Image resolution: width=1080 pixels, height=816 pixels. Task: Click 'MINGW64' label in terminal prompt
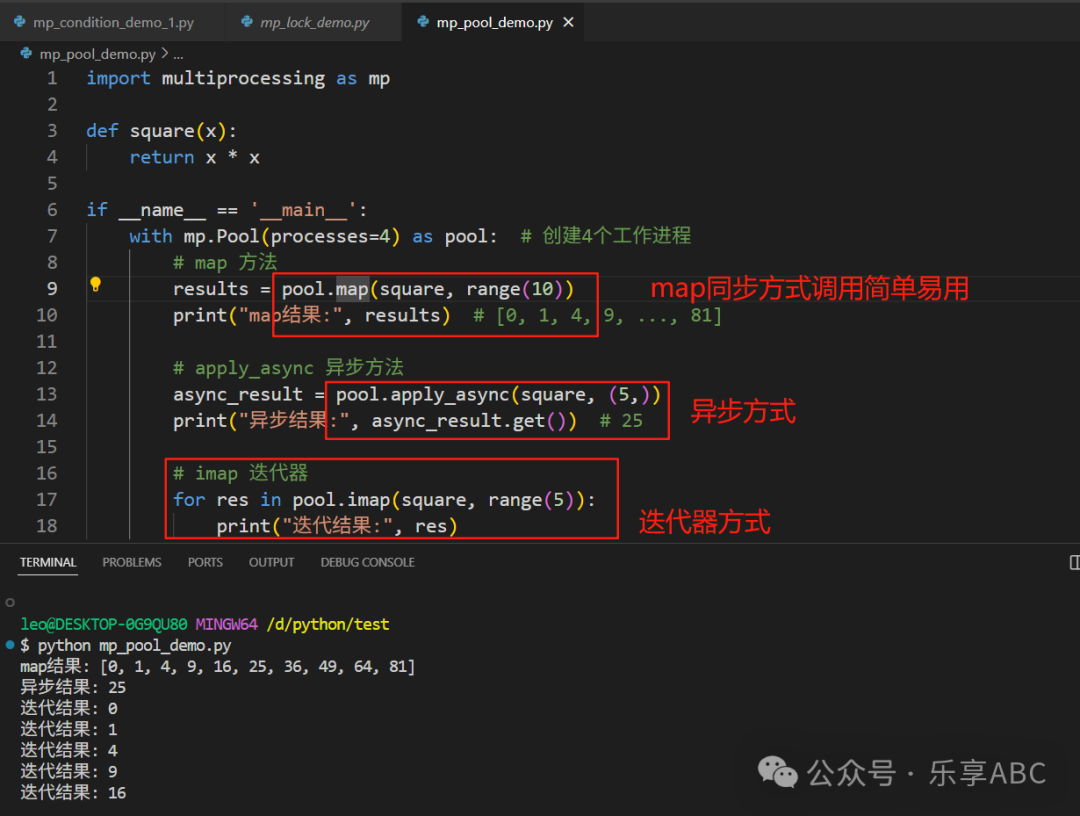[227, 625]
